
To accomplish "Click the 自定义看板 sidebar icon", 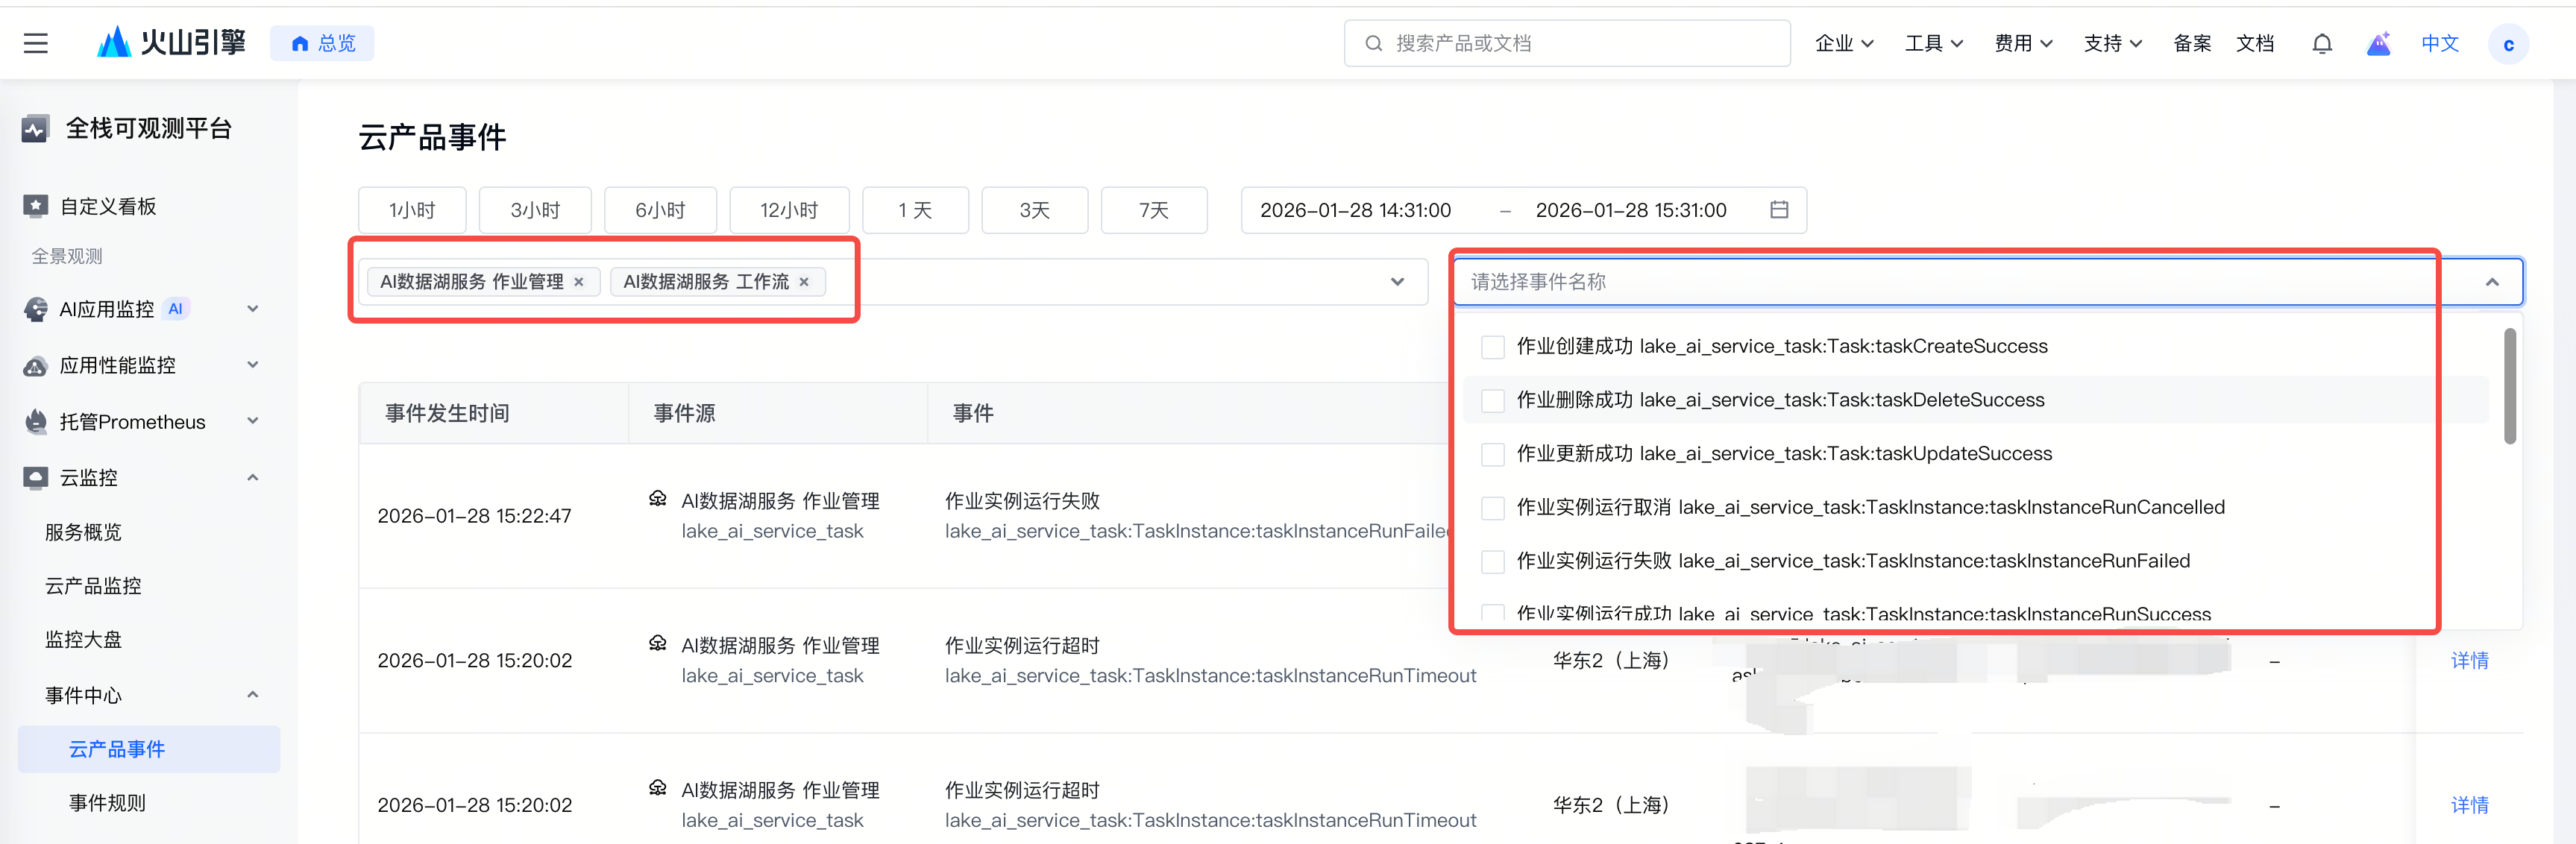I will coord(36,206).
